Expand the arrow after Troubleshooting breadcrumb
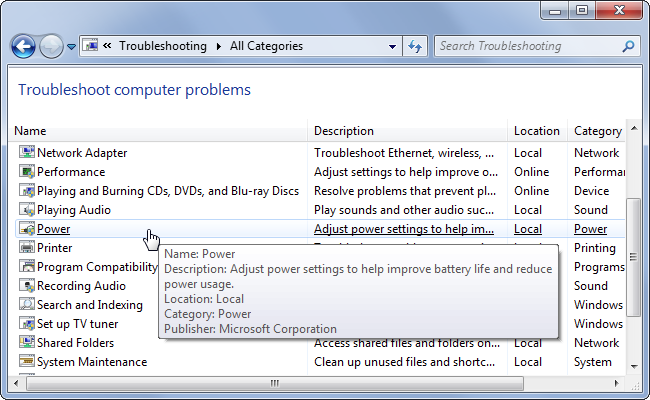 tap(218, 46)
